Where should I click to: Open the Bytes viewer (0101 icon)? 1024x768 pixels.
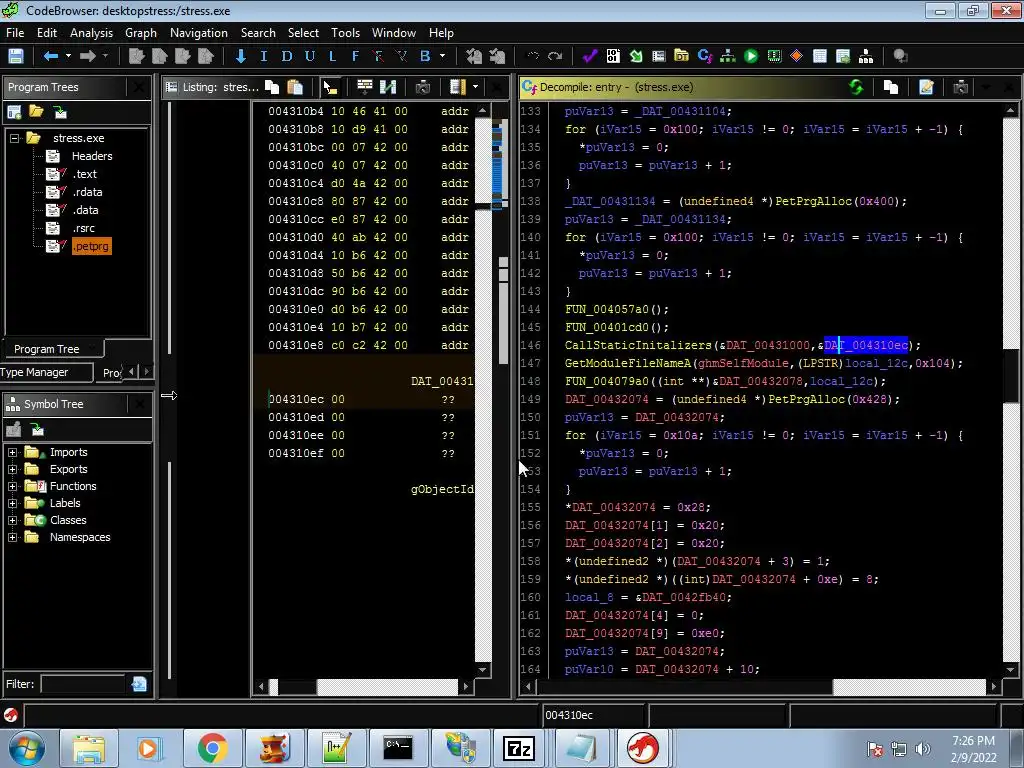(x=613, y=56)
